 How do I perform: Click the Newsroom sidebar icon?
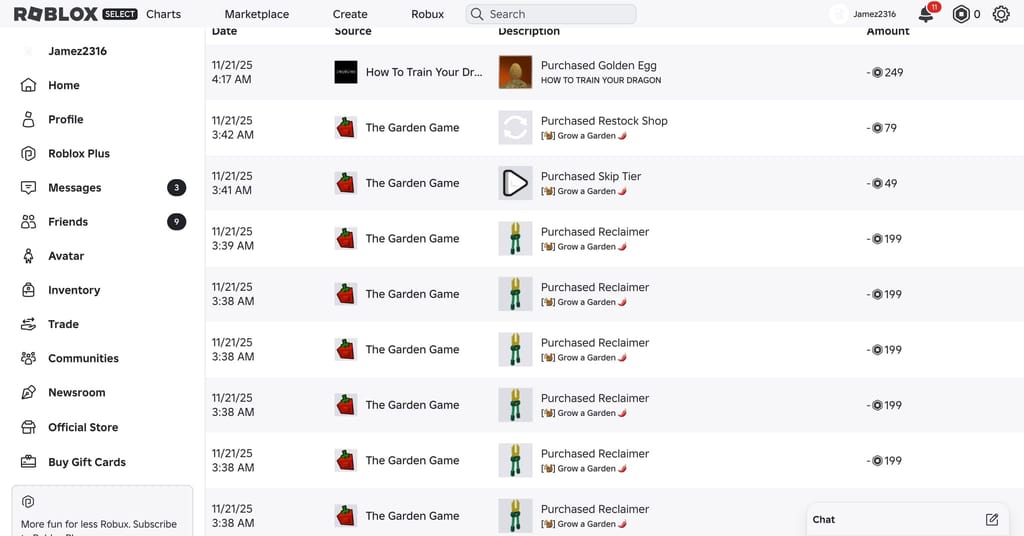point(28,392)
